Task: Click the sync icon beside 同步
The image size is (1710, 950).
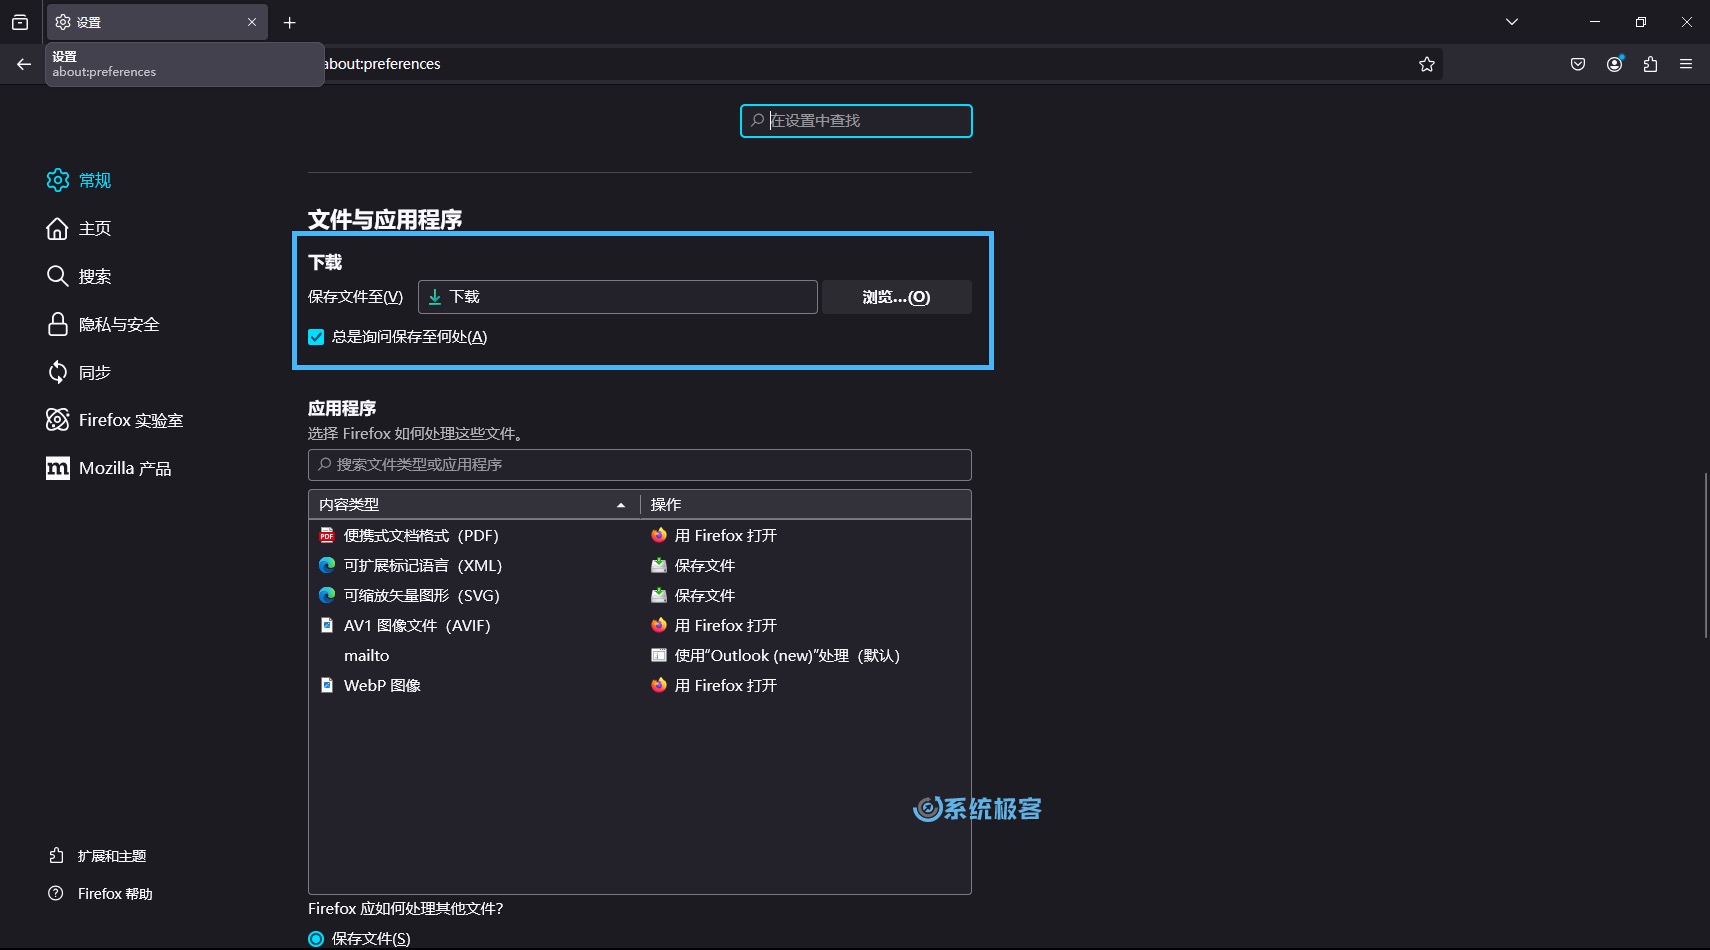Action: pyautogui.click(x=58, y=372)
